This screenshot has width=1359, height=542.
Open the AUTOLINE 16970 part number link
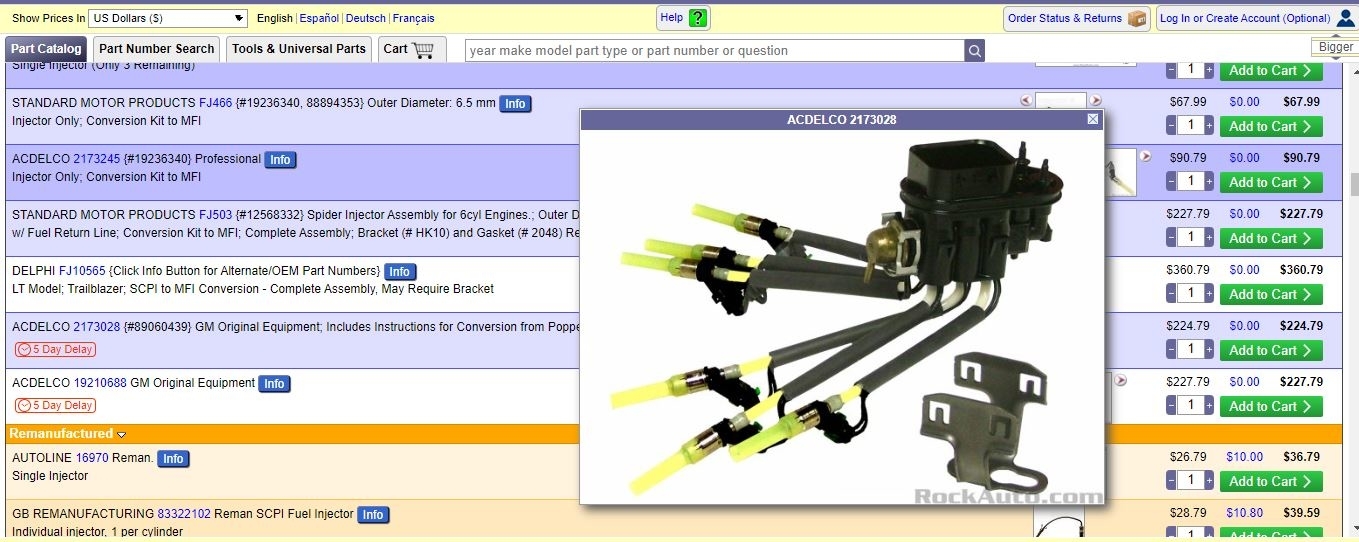92,458
